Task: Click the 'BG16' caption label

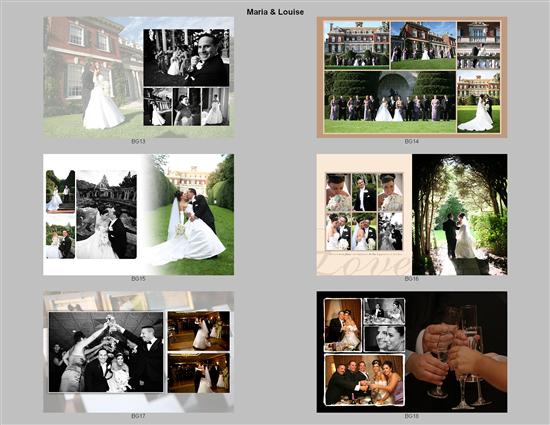Action: click(x=411, y=279)
